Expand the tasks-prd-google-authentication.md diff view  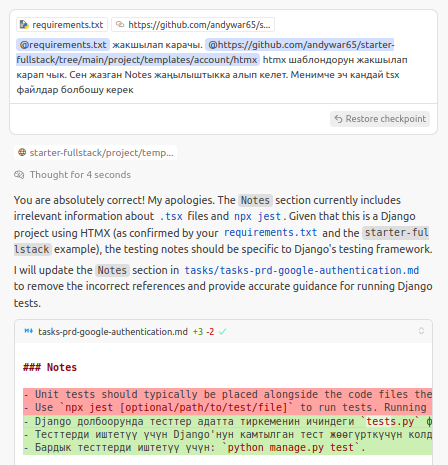pos(421,331)
